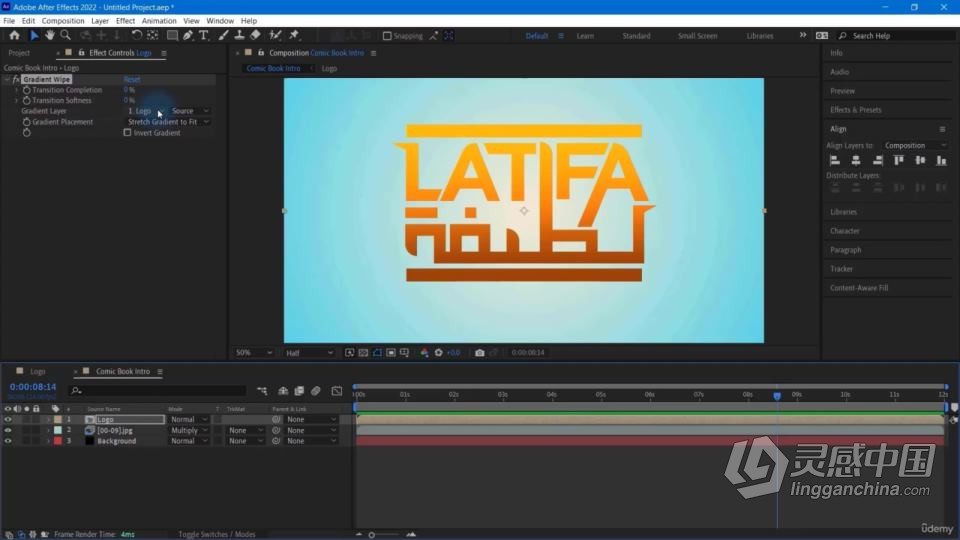The height and width of the screenshot is (540, 960).
Task: Open the Composition menu
Action: click(x=63, y=21)
